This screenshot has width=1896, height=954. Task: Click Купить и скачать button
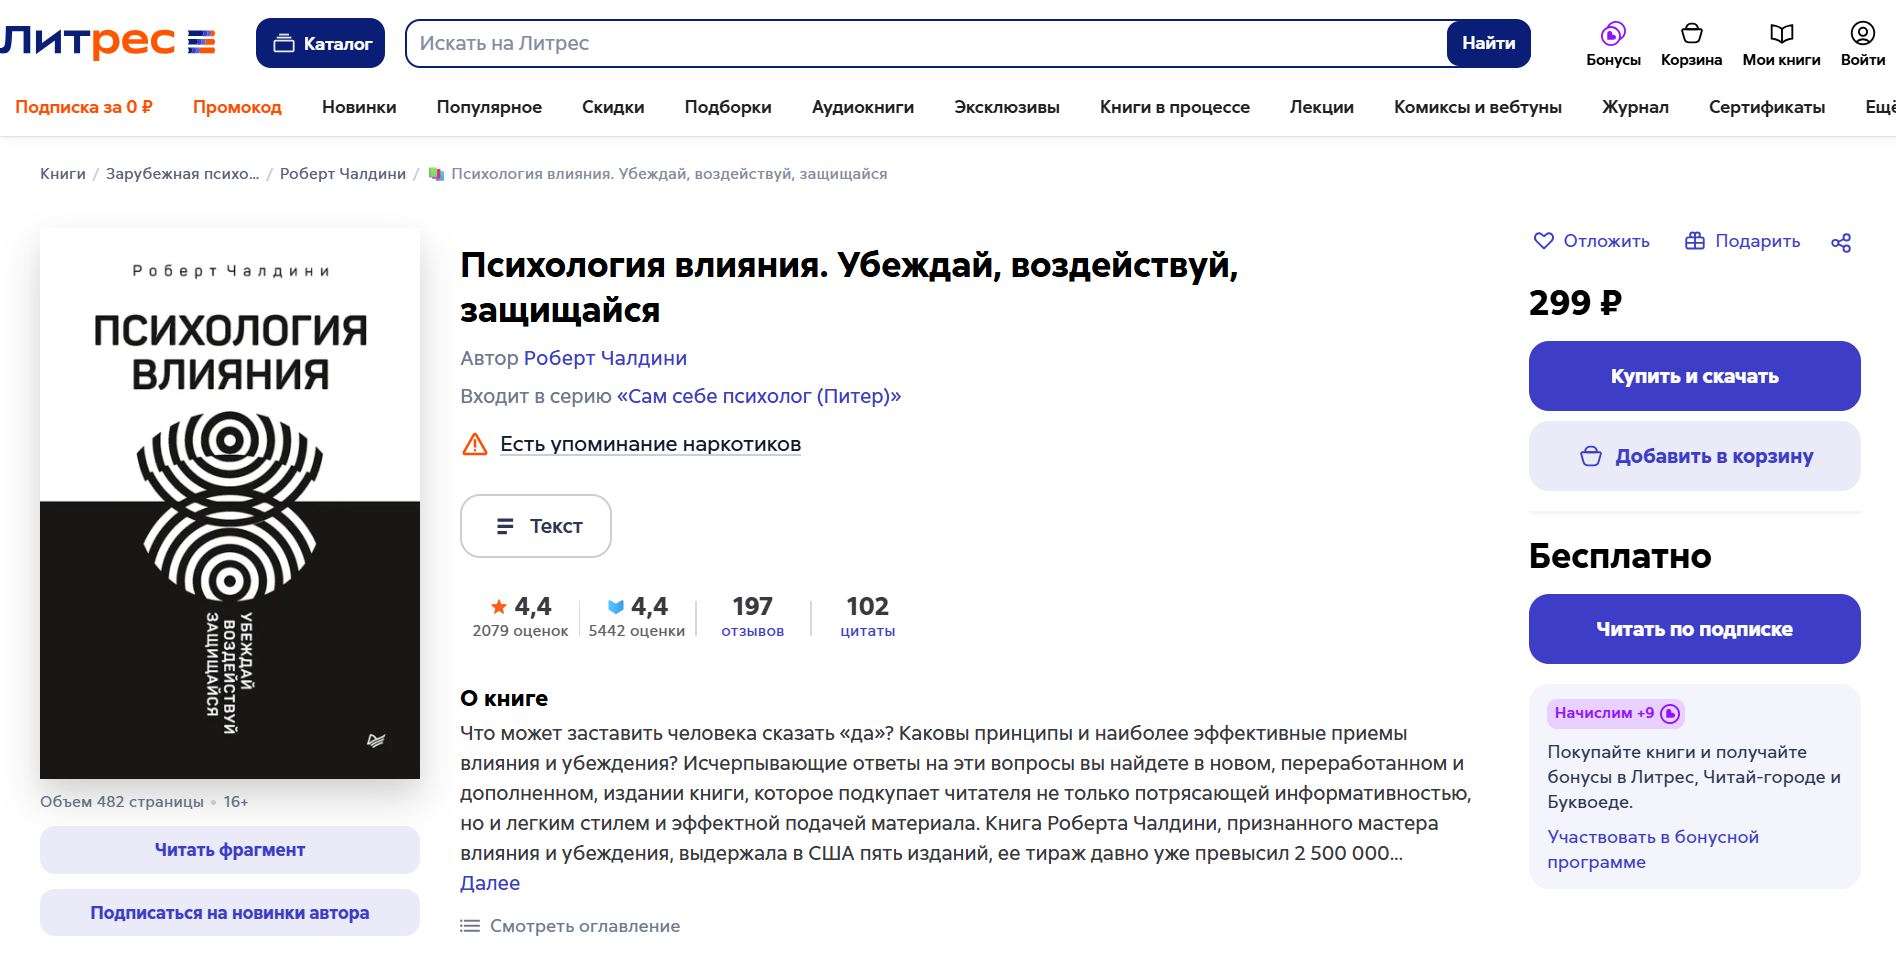click(1694, 376)
